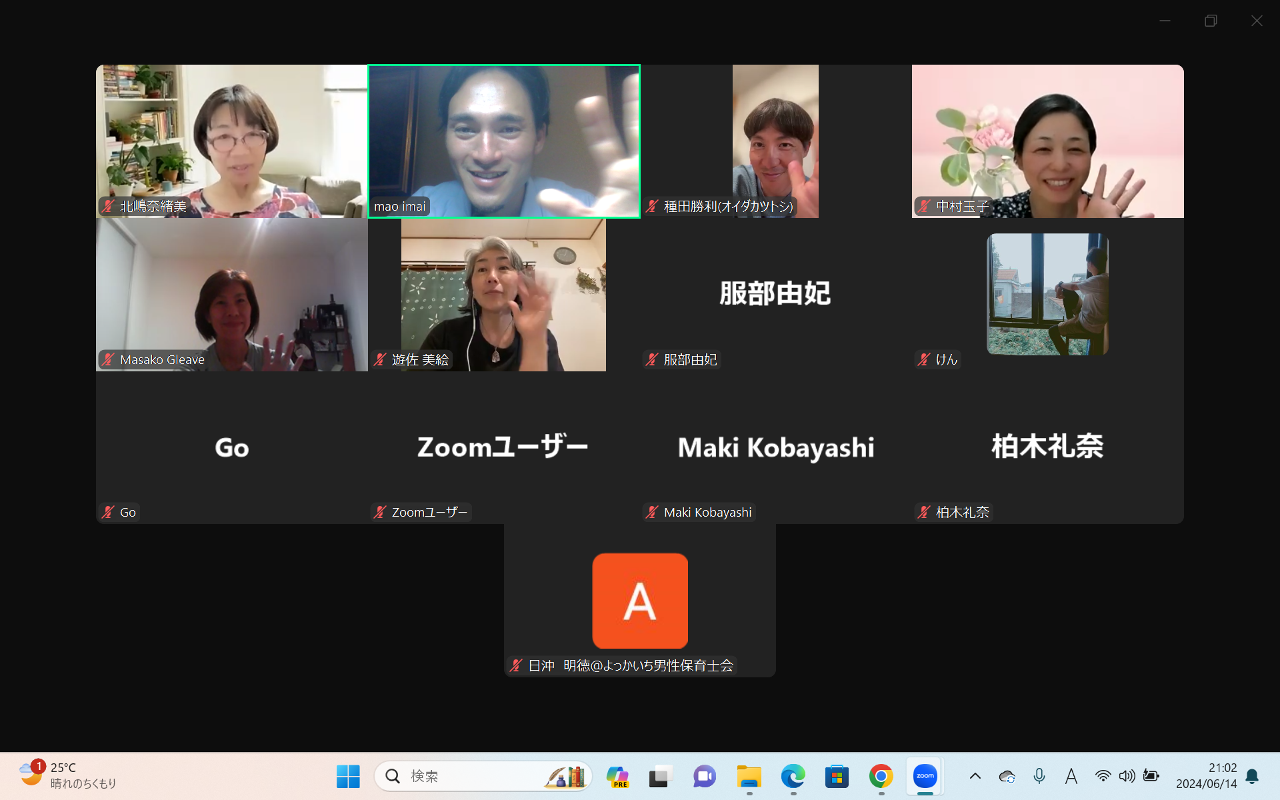The height and width of the screenshot is (800, 1280).
Task: Open the volume control flyout
Action: pos(1127,776)
